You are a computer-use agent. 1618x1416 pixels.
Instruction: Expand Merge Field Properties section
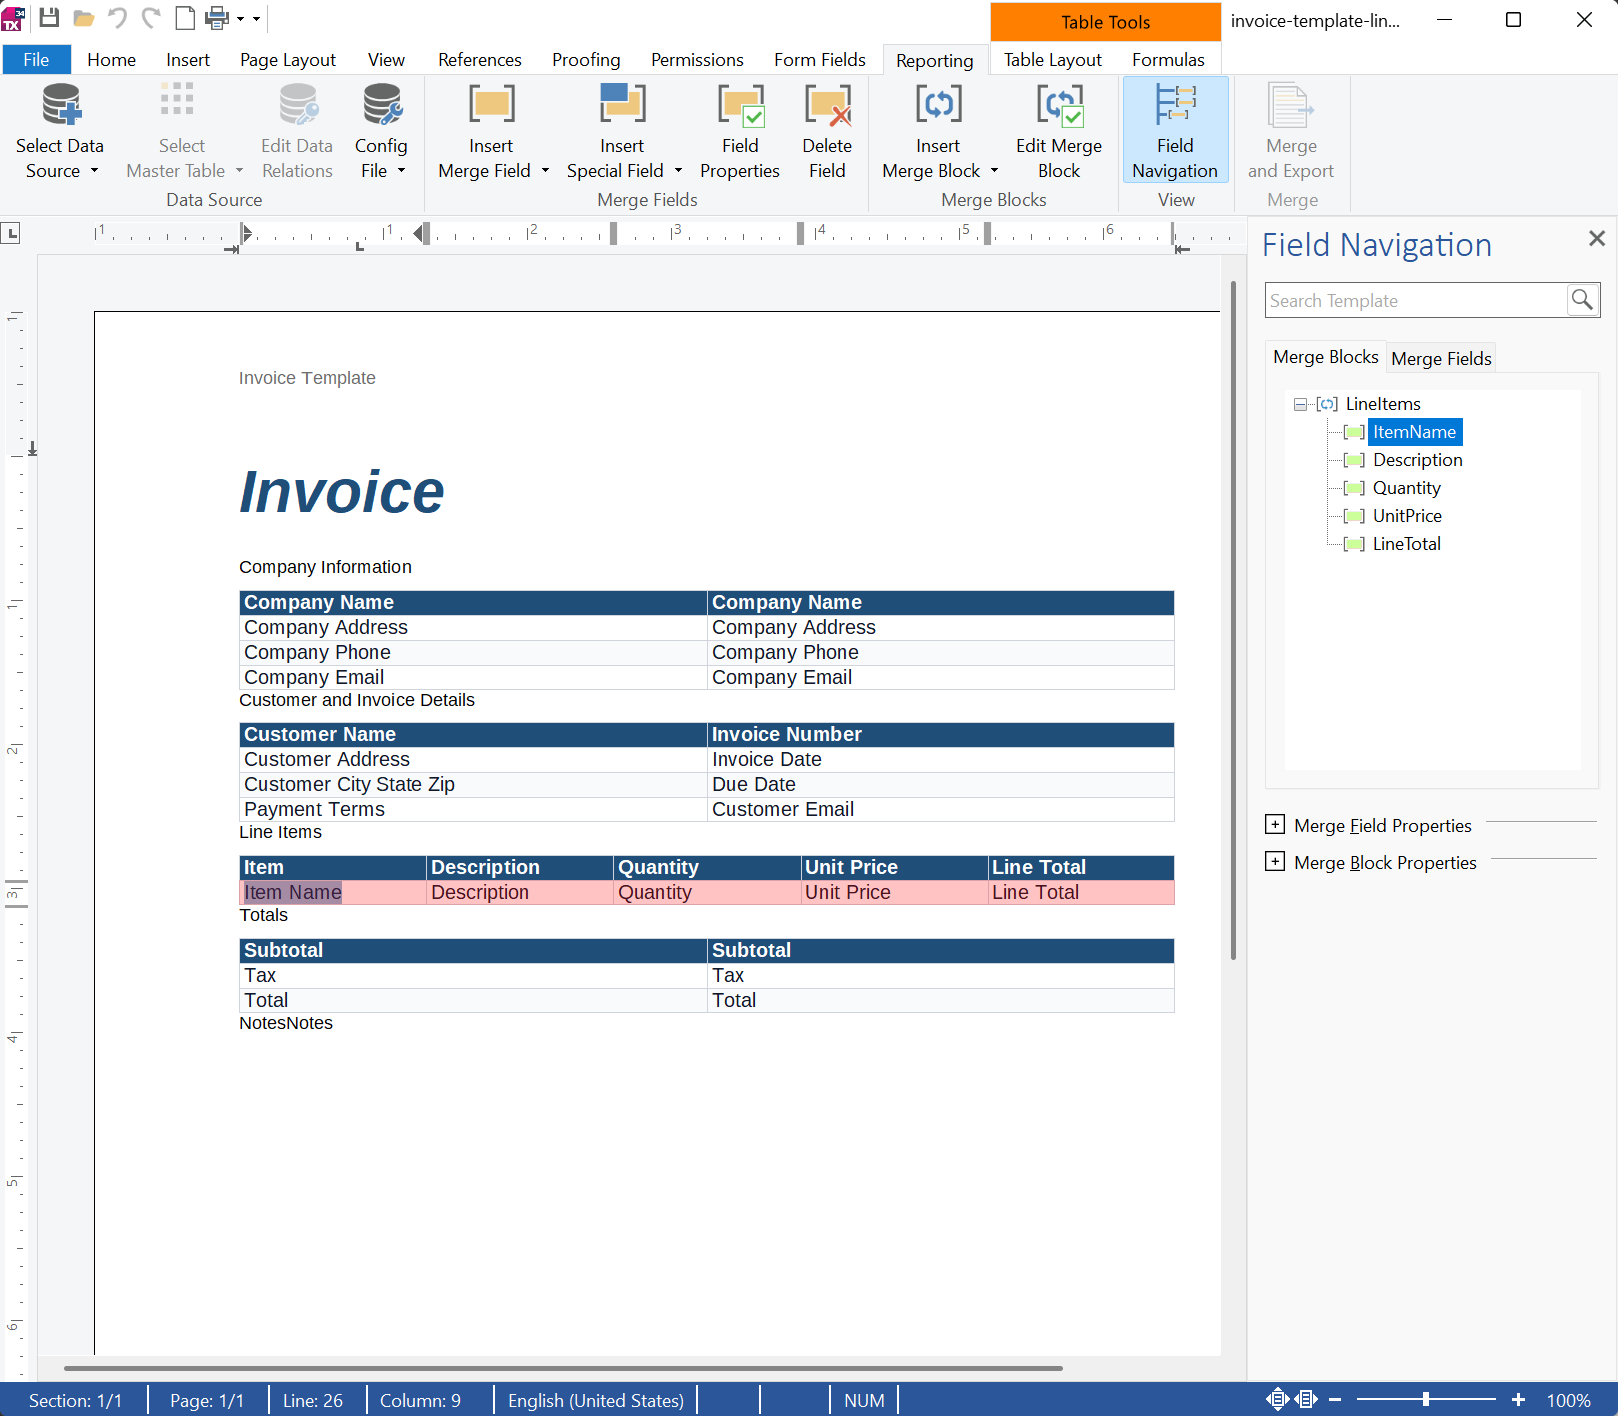point(1275,824)
